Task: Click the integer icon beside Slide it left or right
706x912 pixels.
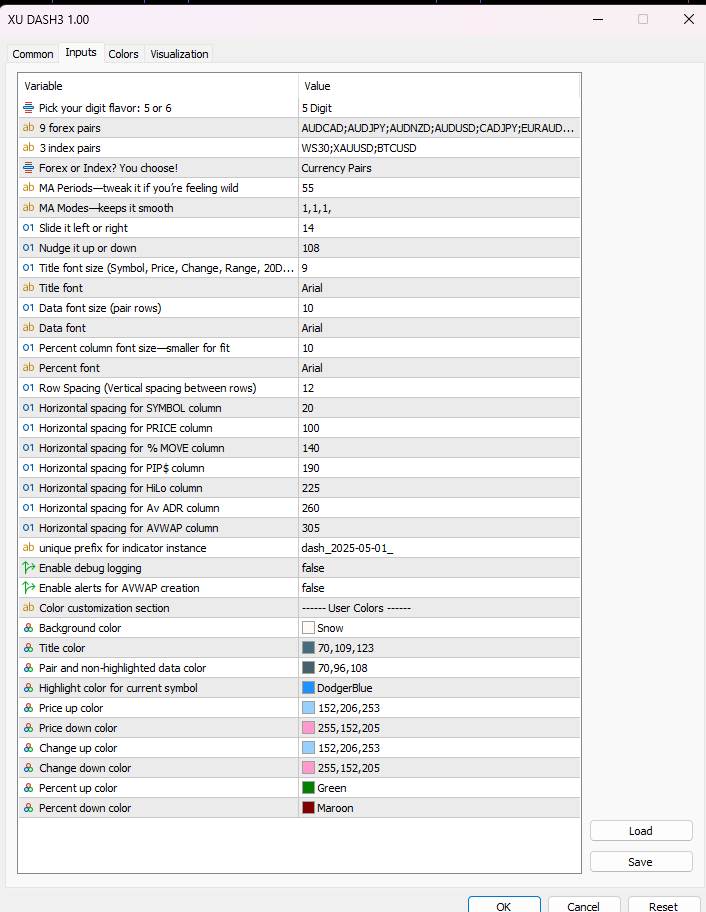Action: (28, 228)
